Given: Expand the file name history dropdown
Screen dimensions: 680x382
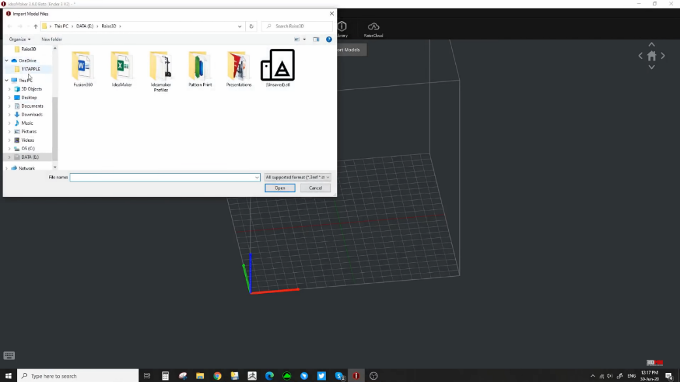Looking at the screenshot, I should point(257,177).
